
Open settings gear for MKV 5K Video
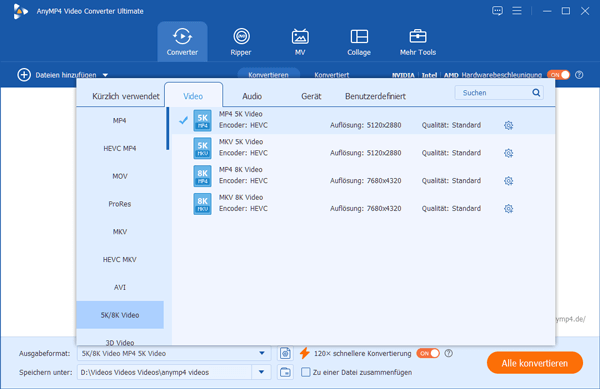pyautogui.click(x=508, y=153)
